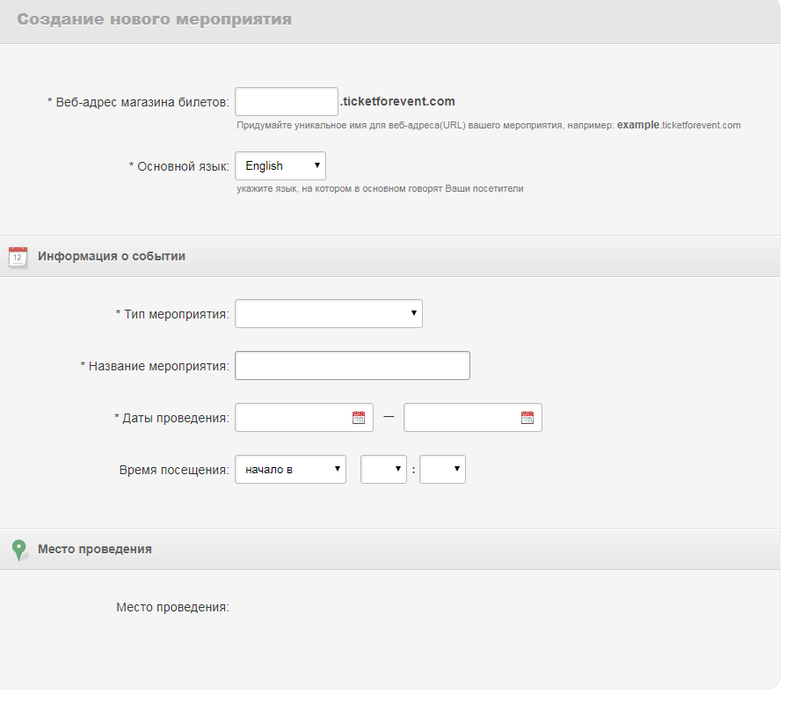
Task: Click the Место проведения section header title
Action: 95,549
